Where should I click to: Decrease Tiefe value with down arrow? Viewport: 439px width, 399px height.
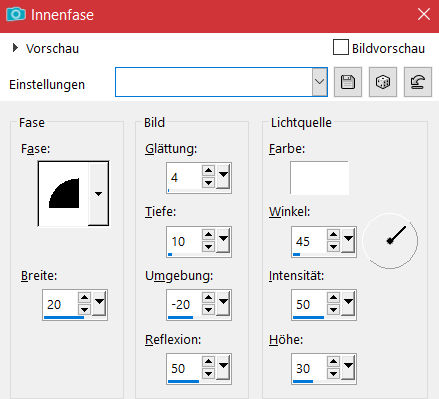(208, 247)
